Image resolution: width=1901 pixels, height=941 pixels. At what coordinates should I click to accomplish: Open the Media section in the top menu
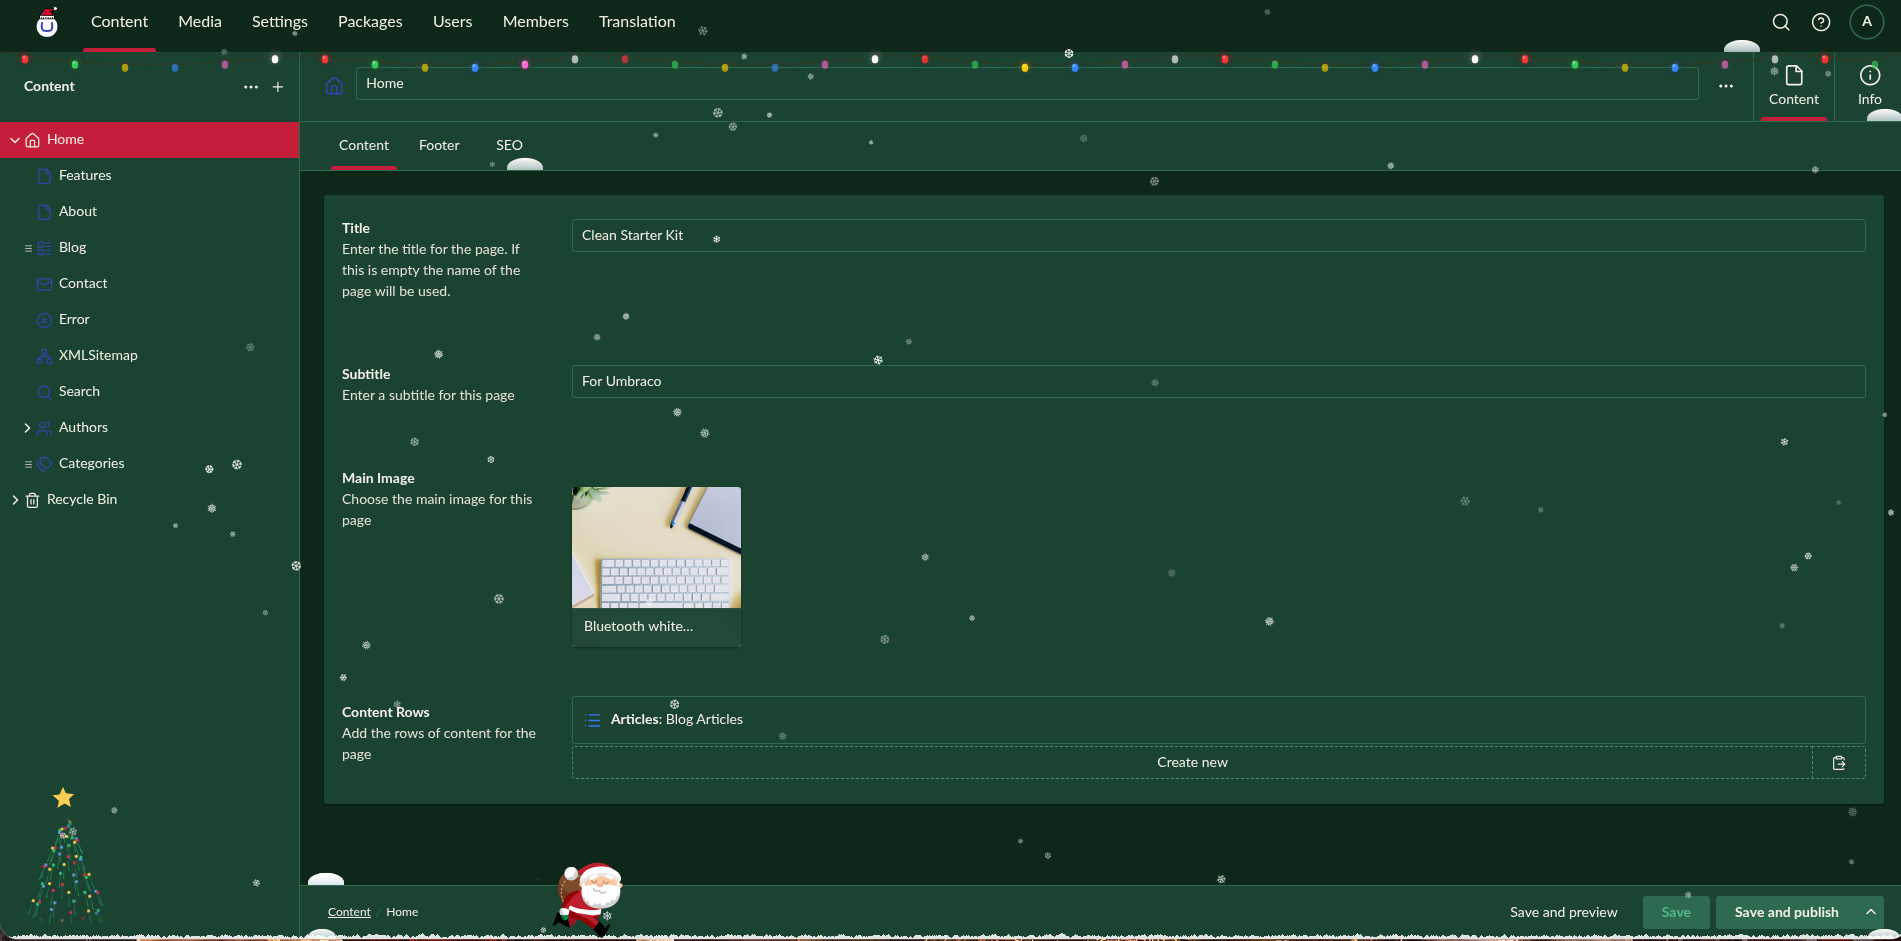point(199,21)
